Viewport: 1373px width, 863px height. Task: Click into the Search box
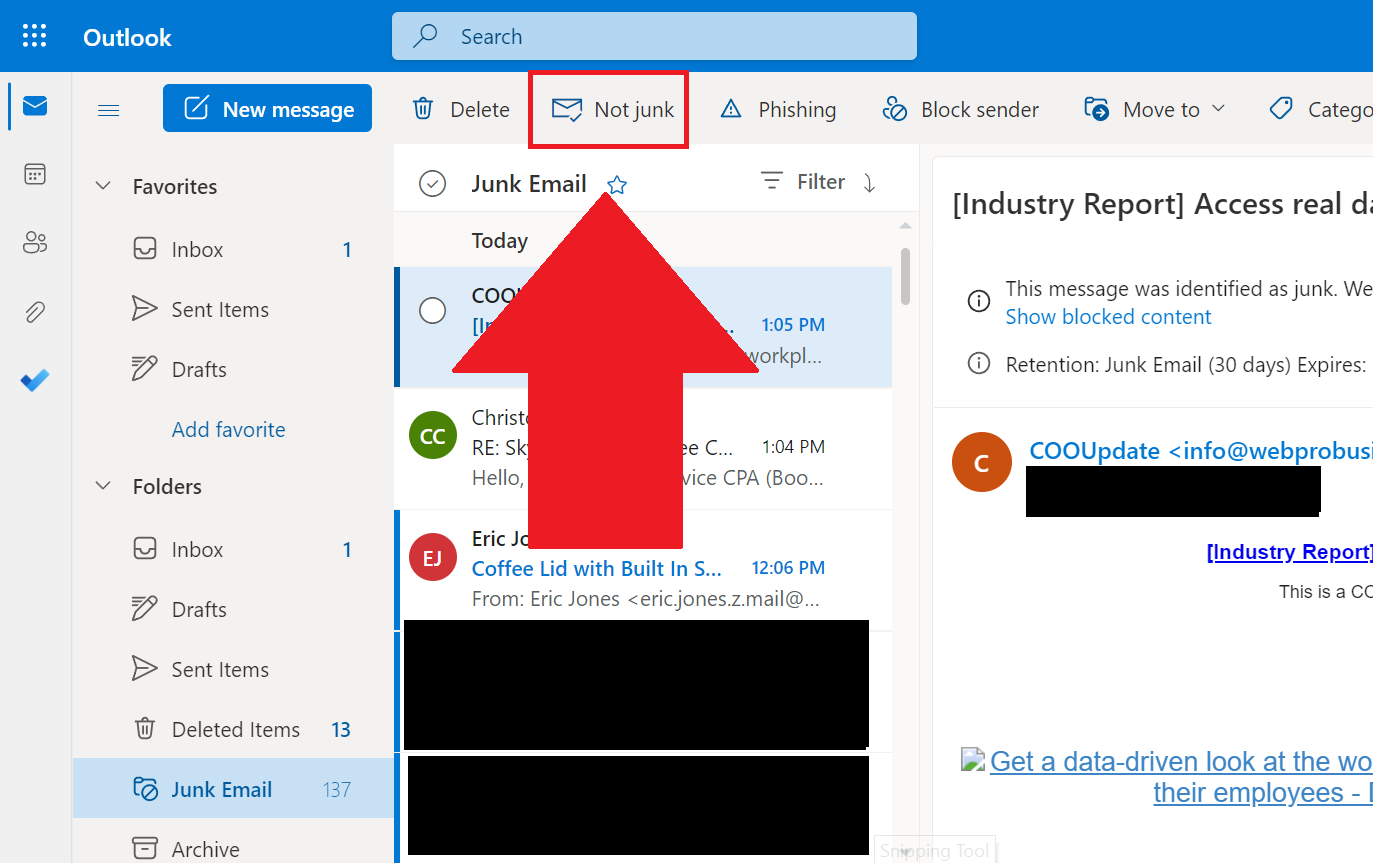click(x=654, y=37)
